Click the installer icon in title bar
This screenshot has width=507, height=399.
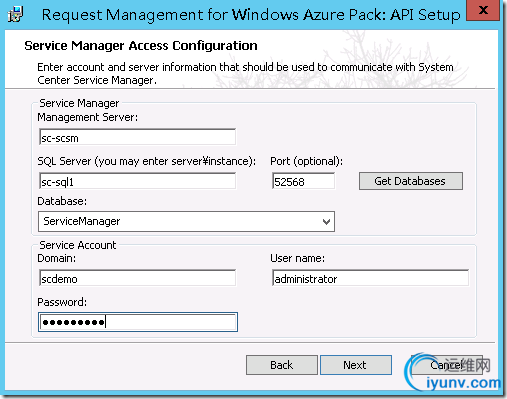pos(15,14)
